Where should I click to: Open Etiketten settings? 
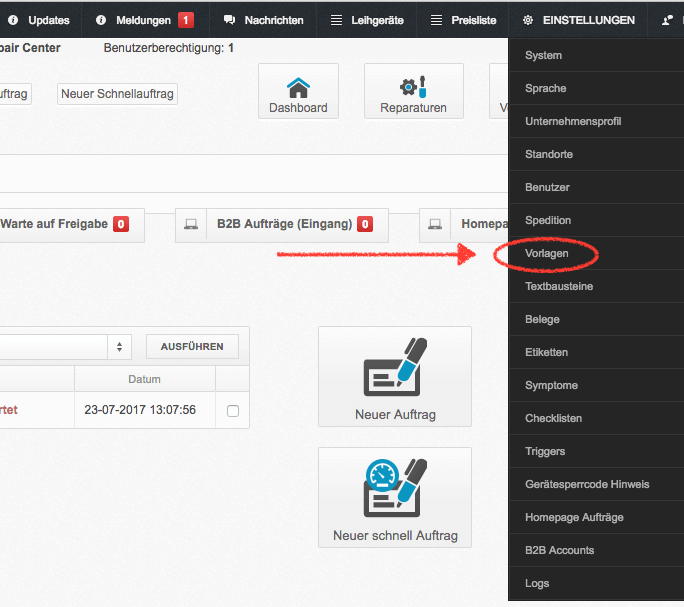point(596,352)
